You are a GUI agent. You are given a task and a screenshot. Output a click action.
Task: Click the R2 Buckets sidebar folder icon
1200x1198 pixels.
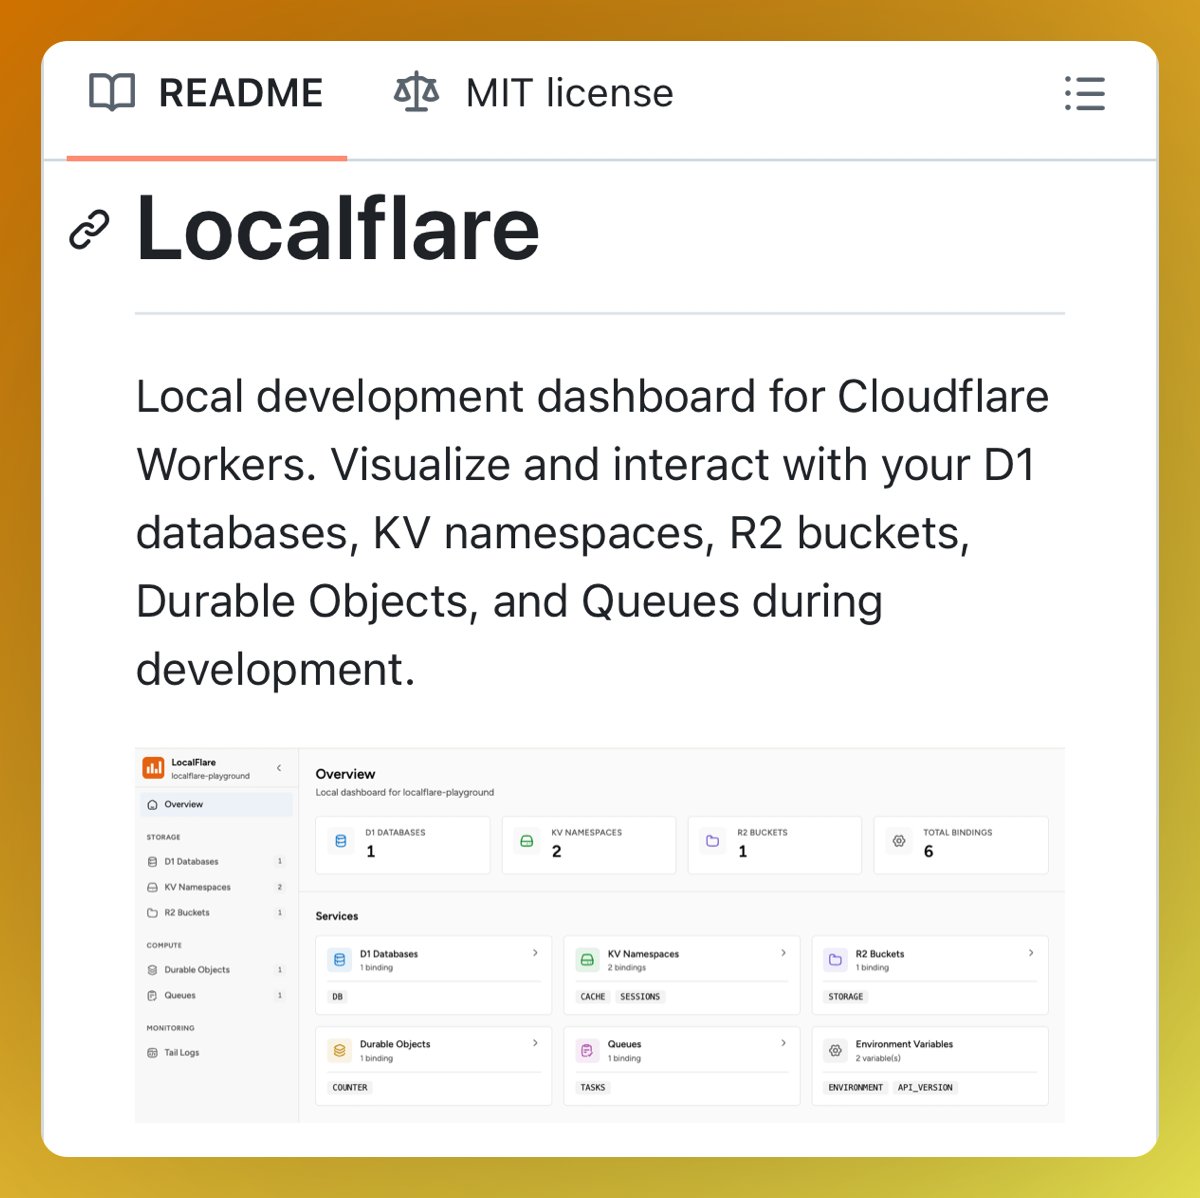point(152,912)
